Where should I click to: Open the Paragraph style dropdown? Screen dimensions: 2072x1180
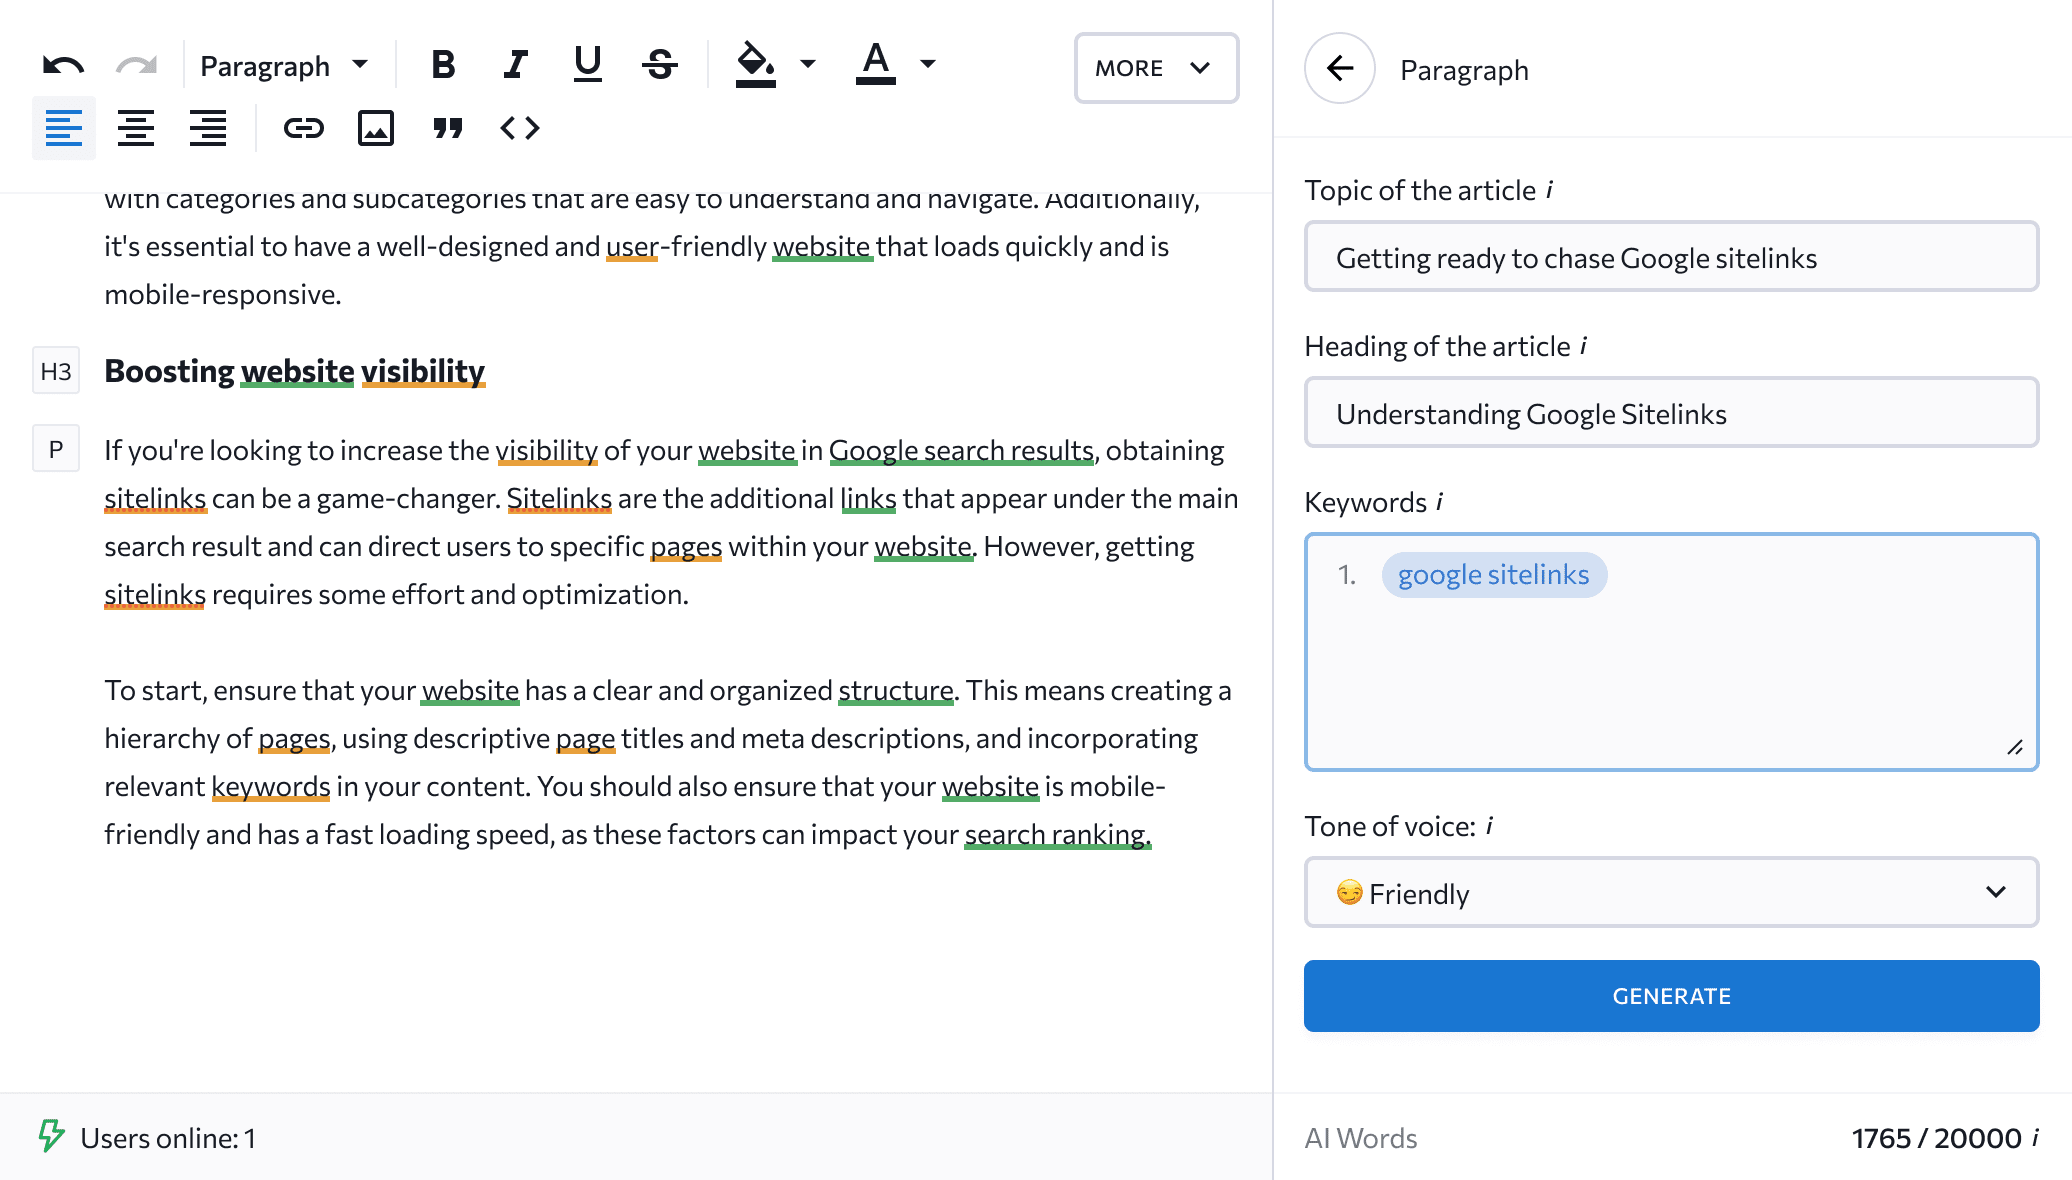284,64
